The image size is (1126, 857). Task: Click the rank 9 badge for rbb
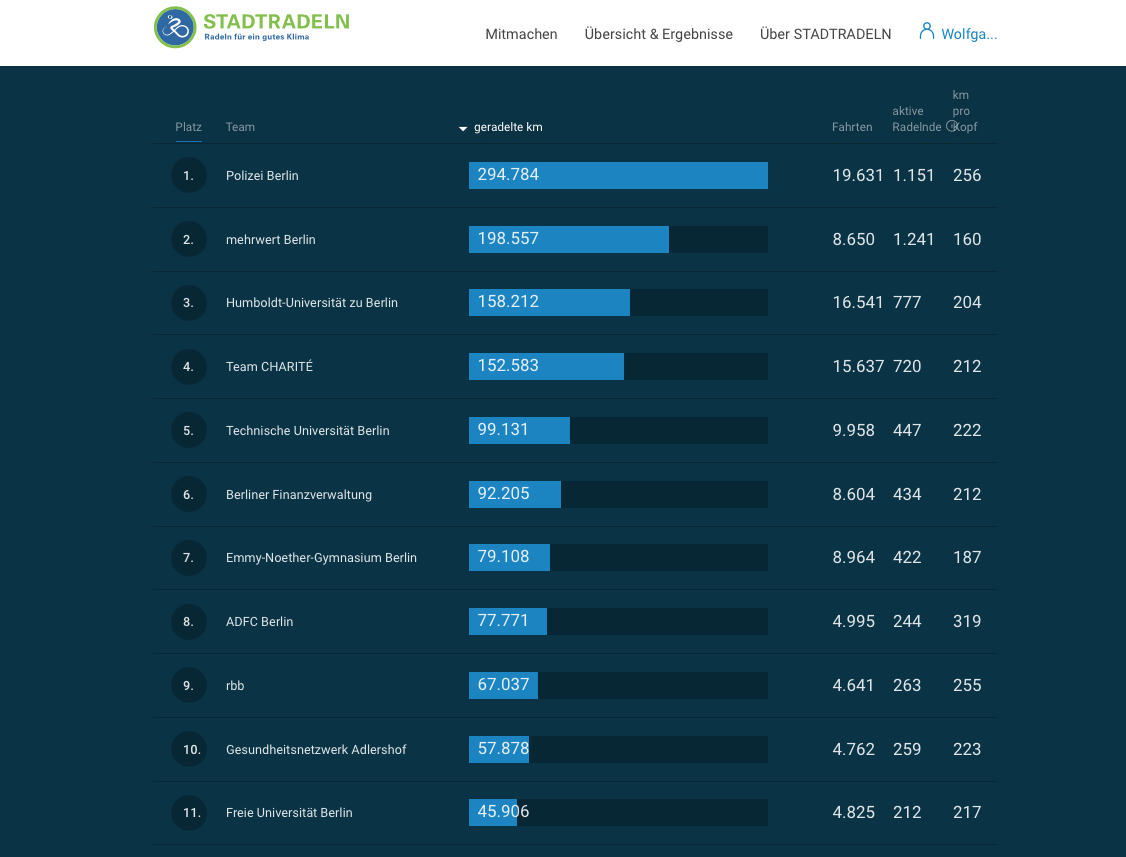pos(188,685)
